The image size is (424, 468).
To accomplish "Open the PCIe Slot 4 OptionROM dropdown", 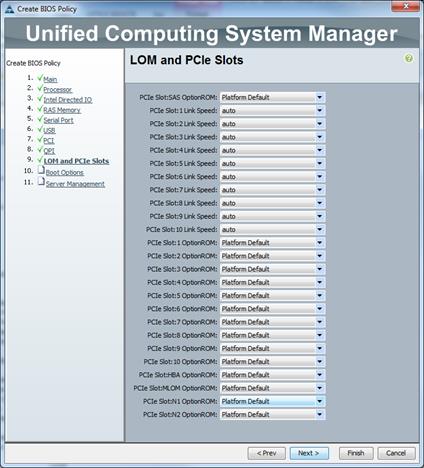I will tap(272, 283).
